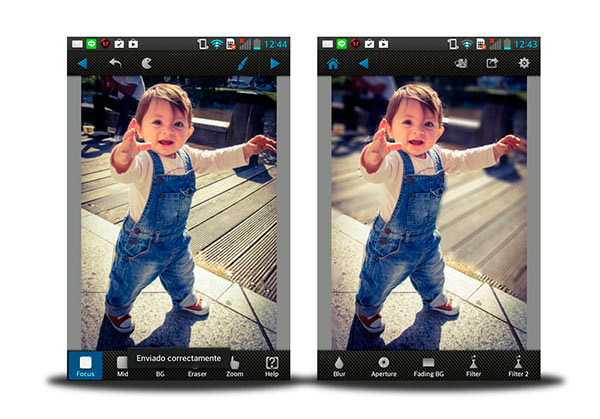Tap the Wi-Fi status icon on the 12:44 screen
The width and height of the screenshot is (600, 419).
tap(216, 44)
